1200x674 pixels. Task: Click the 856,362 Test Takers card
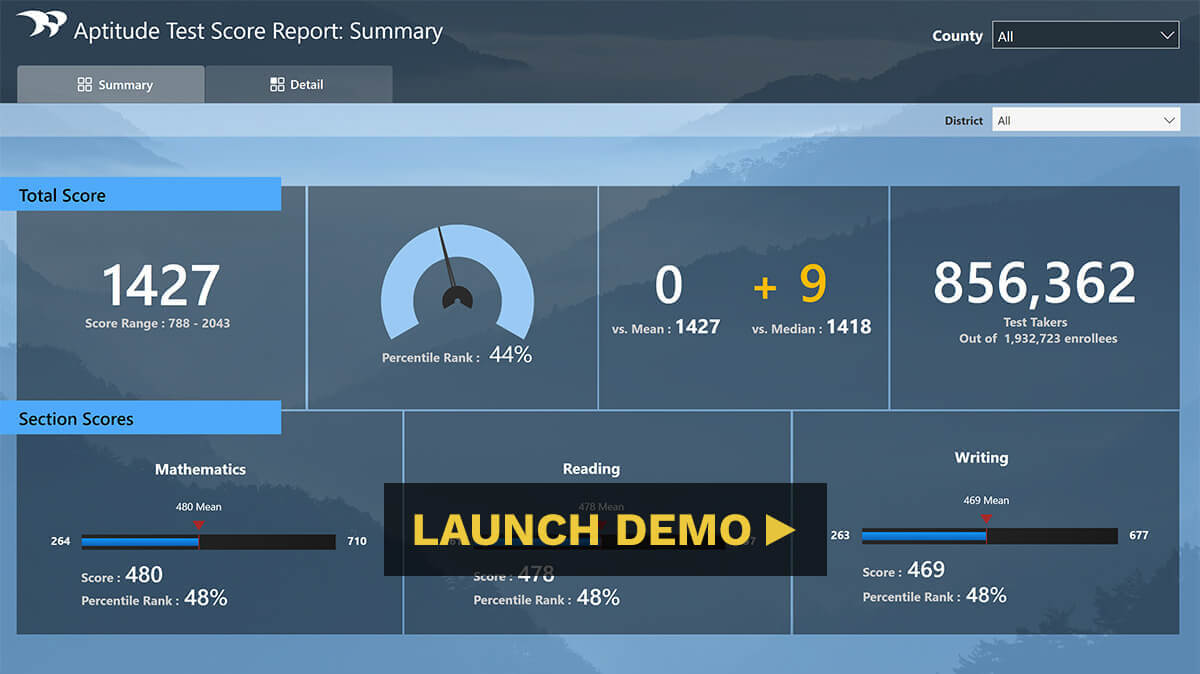pos(1034,295)
